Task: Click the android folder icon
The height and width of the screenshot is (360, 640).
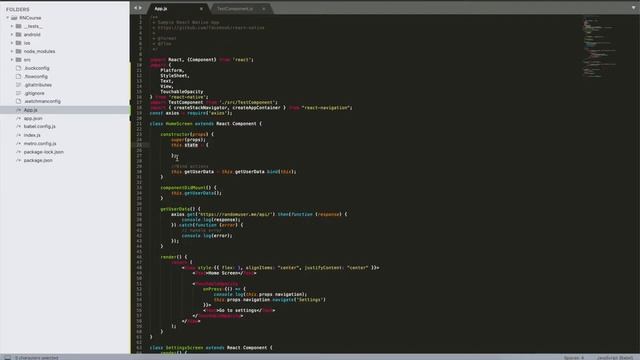Action: pos(18,35)
